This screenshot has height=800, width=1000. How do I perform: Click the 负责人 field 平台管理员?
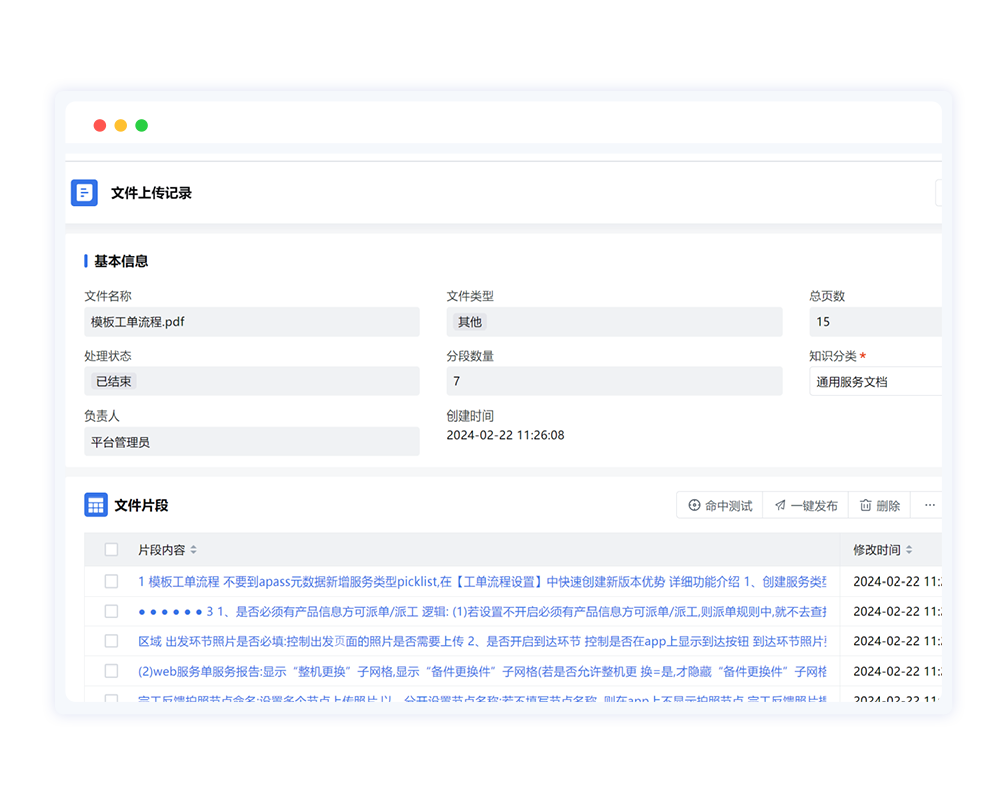251,442
